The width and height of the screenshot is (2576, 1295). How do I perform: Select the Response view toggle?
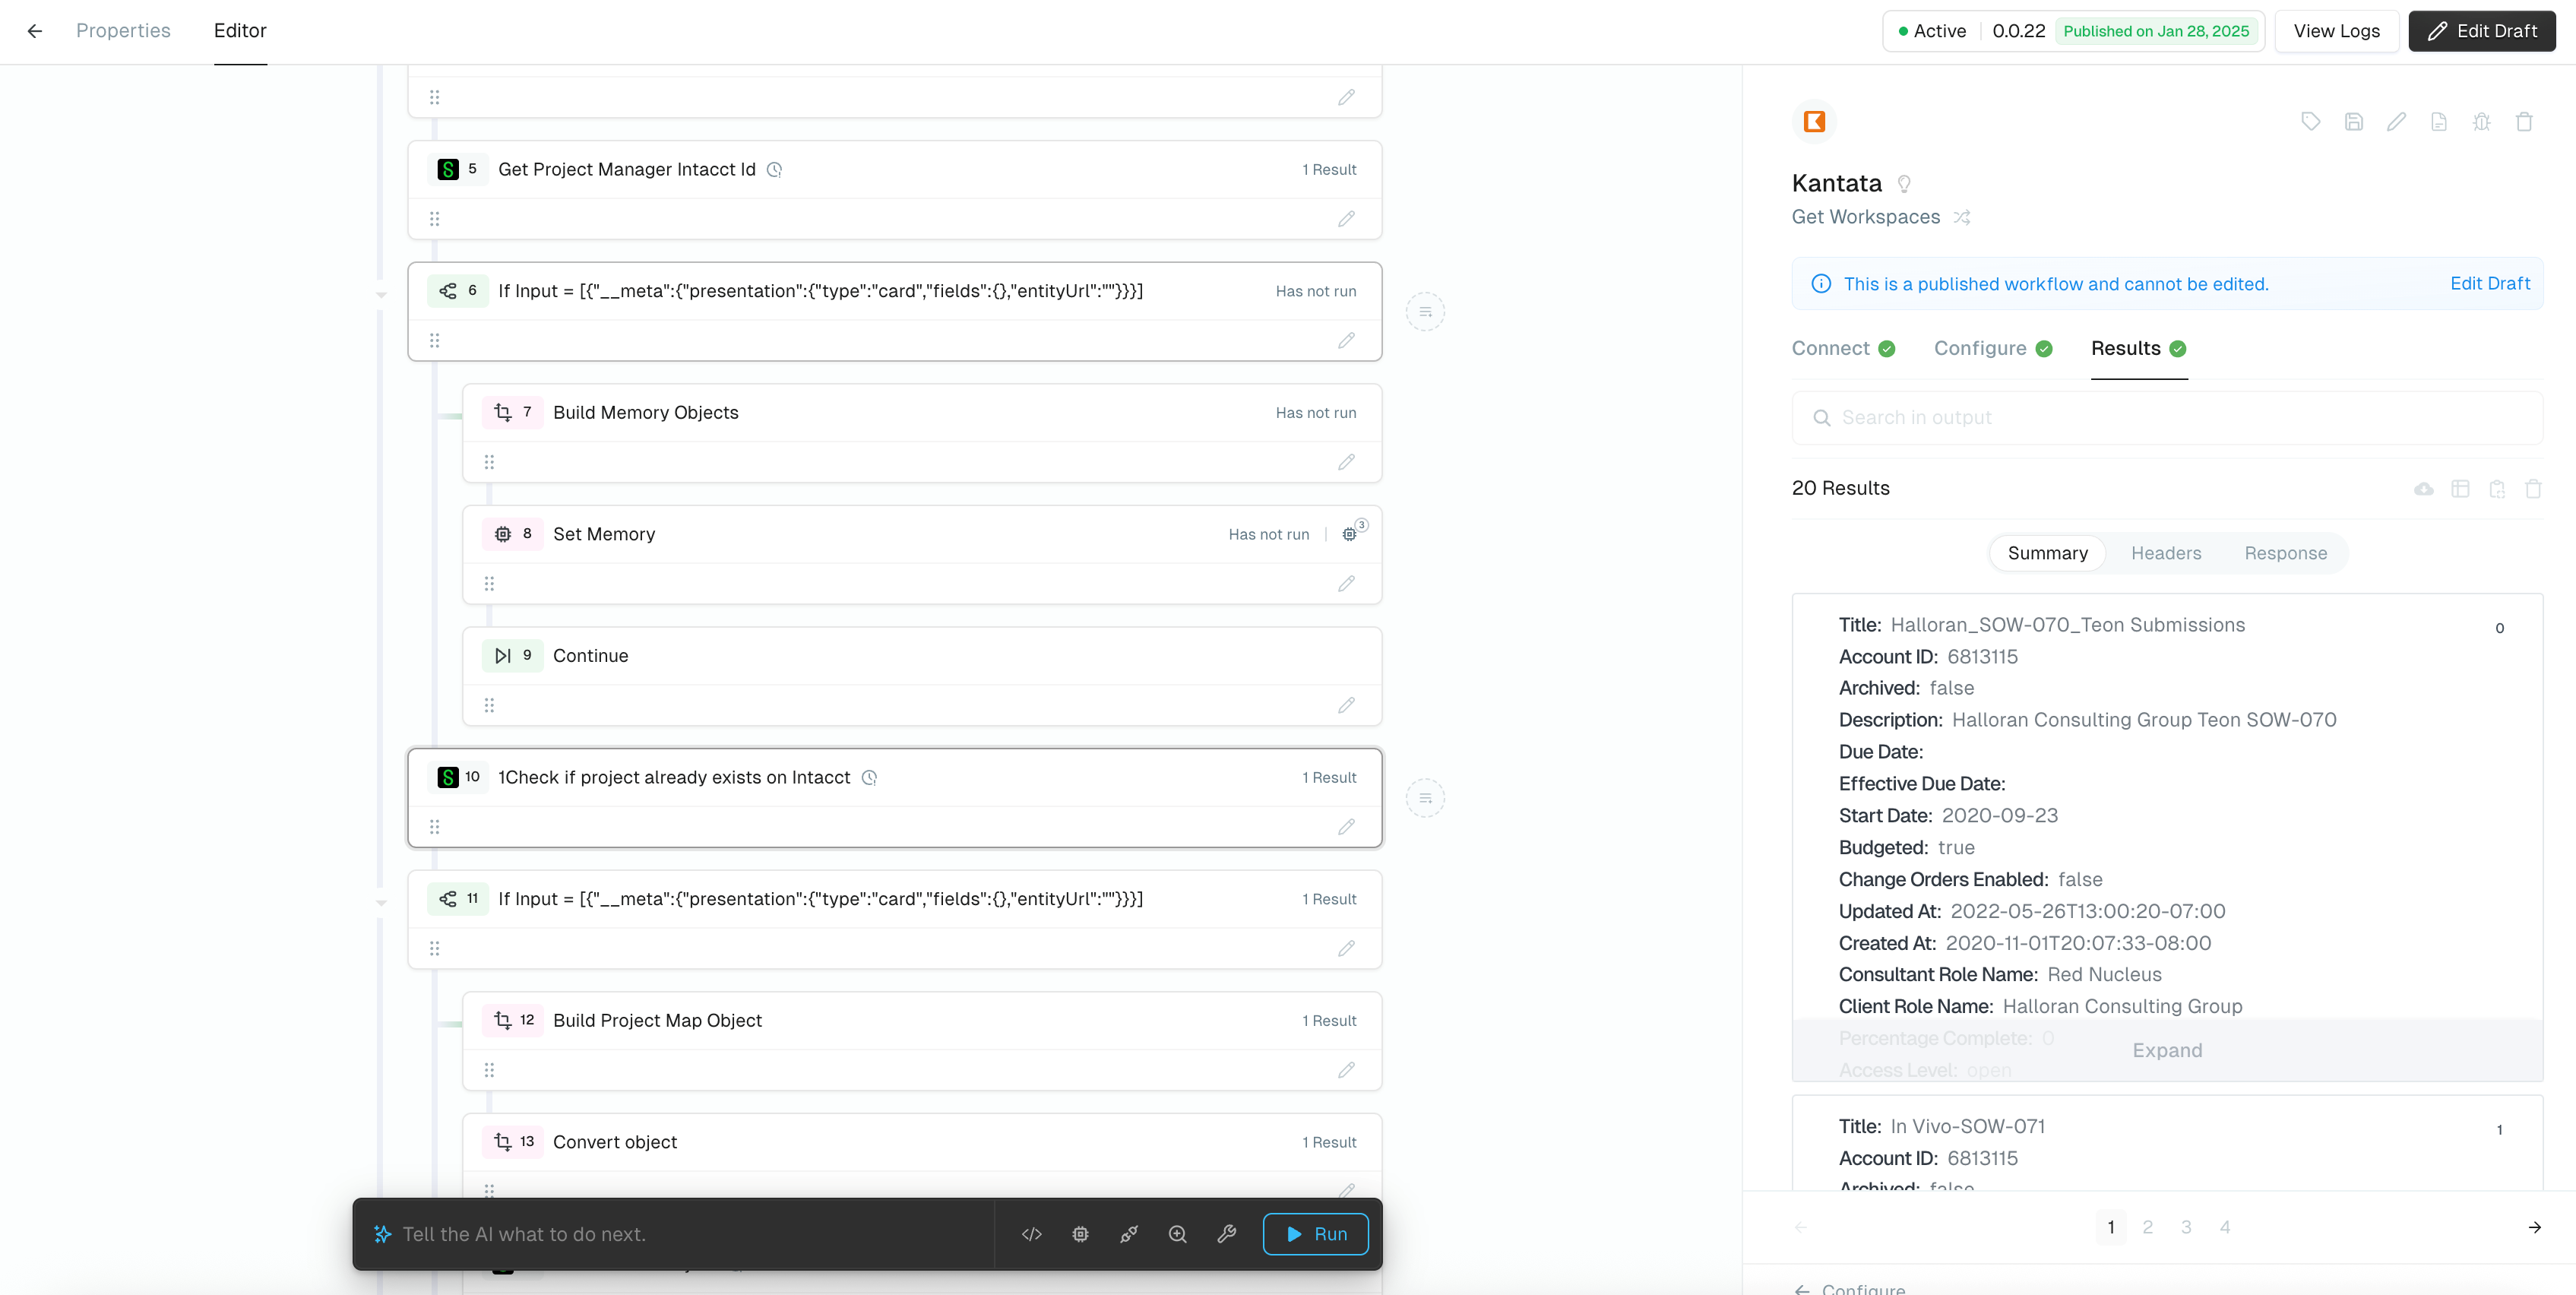point(2285,553)
